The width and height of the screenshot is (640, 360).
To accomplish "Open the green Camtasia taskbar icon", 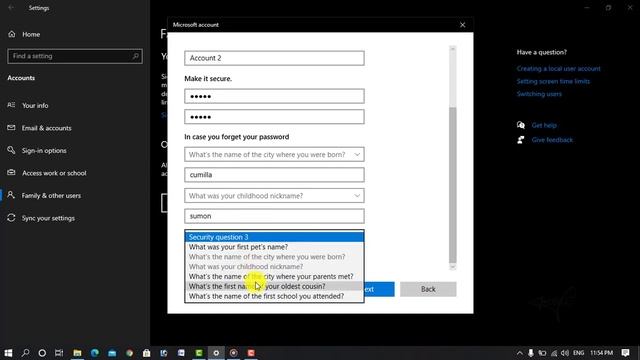I will point(199,353).
